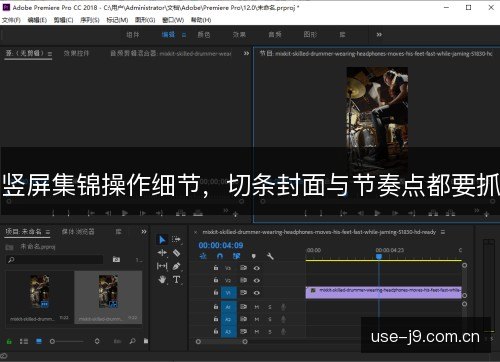Switch project panel to list view
This screenshot has width=500, height=362.
24,341
